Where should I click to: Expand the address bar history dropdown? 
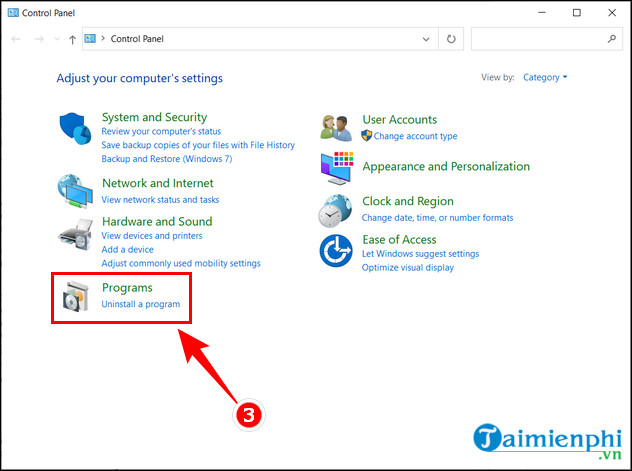pyautogui.click(x=426, y=39)
